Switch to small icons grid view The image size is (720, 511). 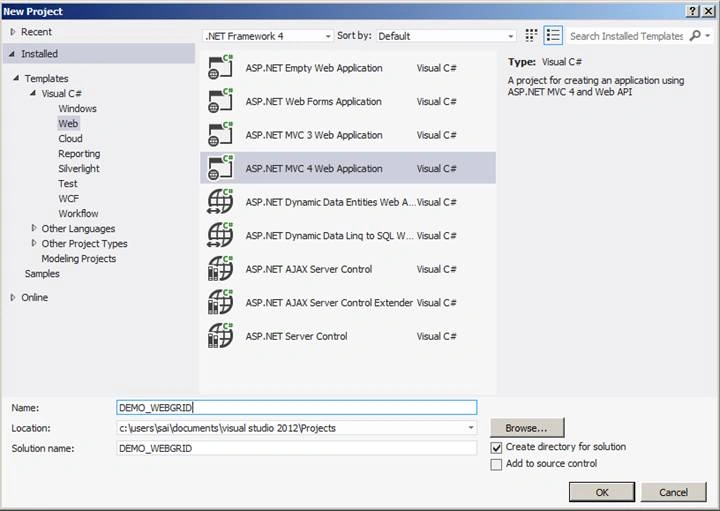tap(531, 35)
